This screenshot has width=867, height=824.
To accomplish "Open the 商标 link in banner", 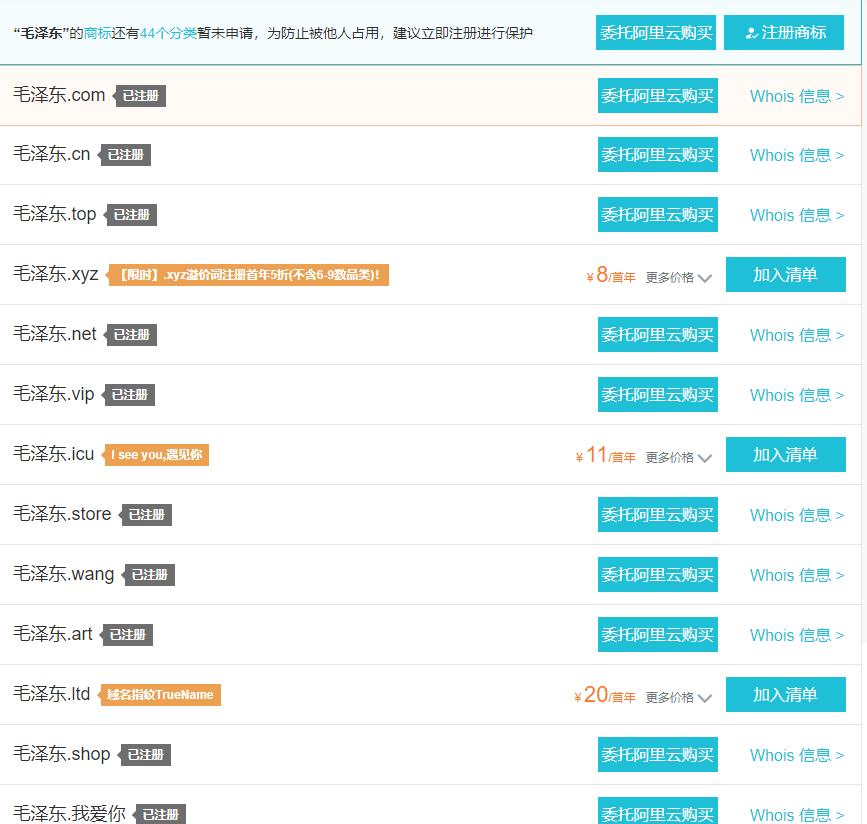I will click(98, 33).
